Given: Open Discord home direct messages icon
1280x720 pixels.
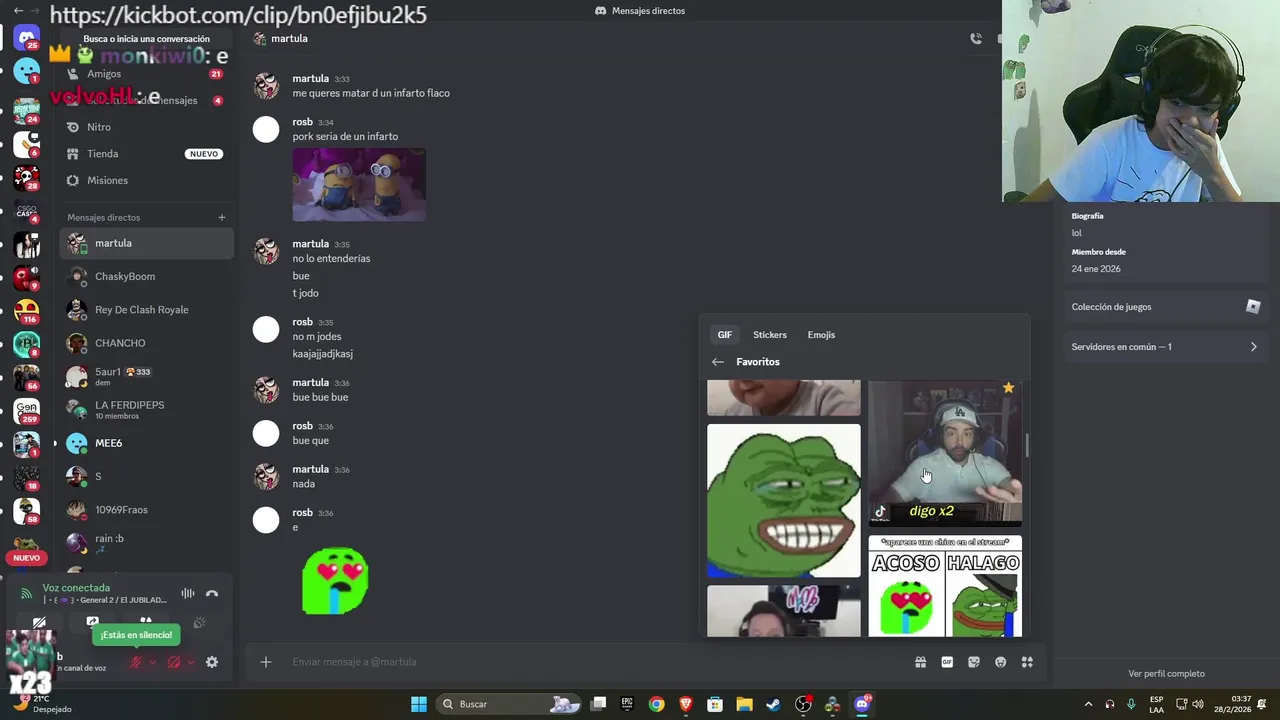Looking at the screenshot, I should 27,38.
